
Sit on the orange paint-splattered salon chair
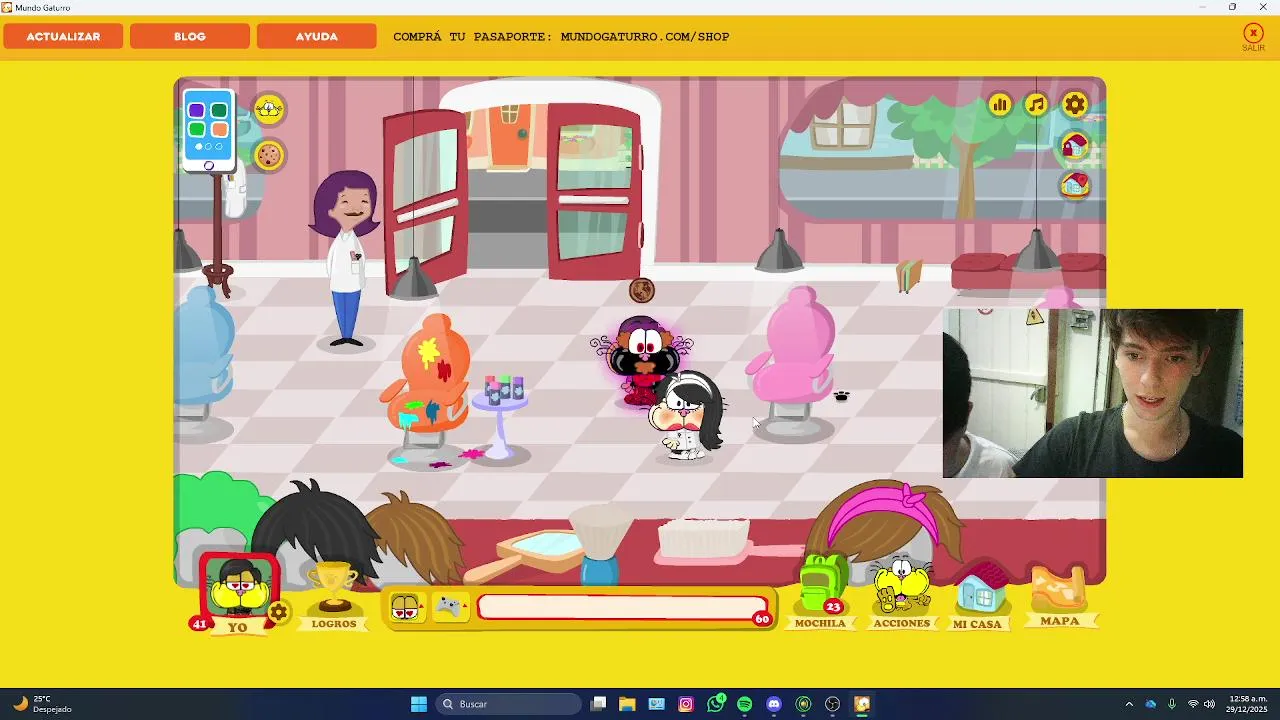tap(427, 385)
